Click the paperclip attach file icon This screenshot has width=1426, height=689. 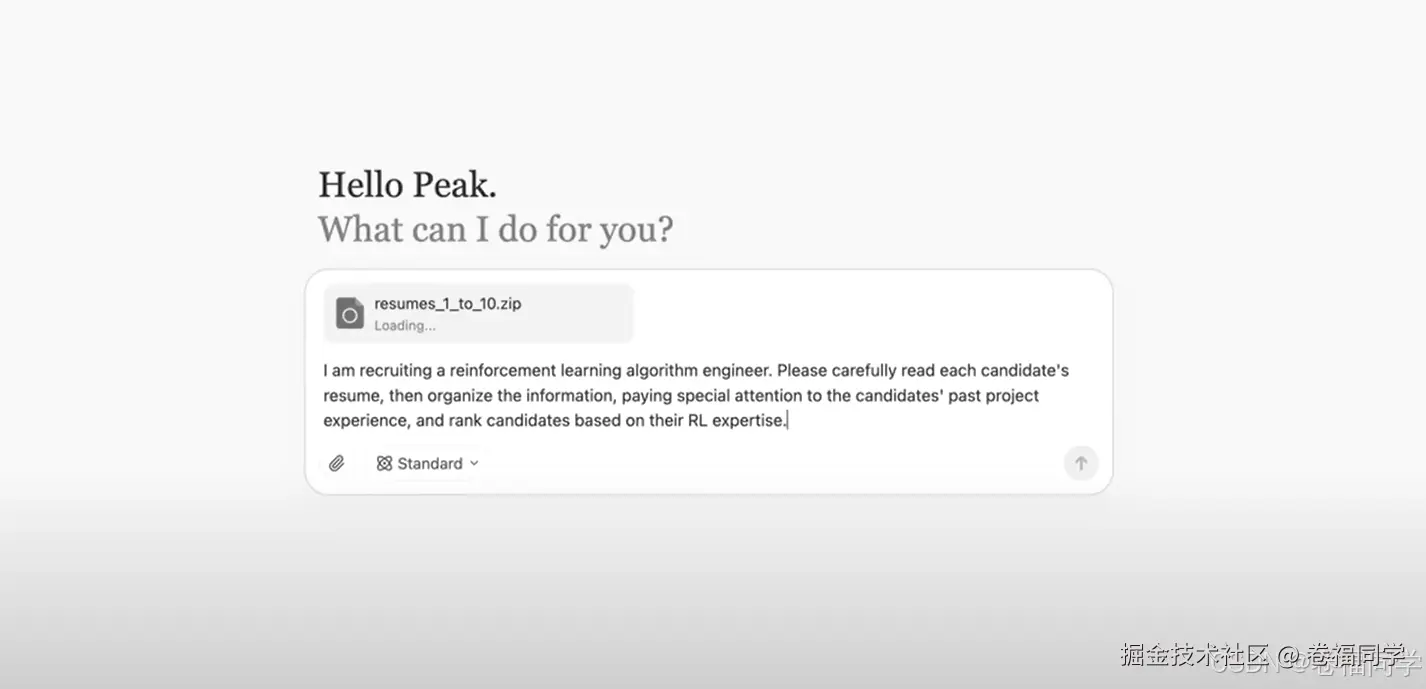337,464
